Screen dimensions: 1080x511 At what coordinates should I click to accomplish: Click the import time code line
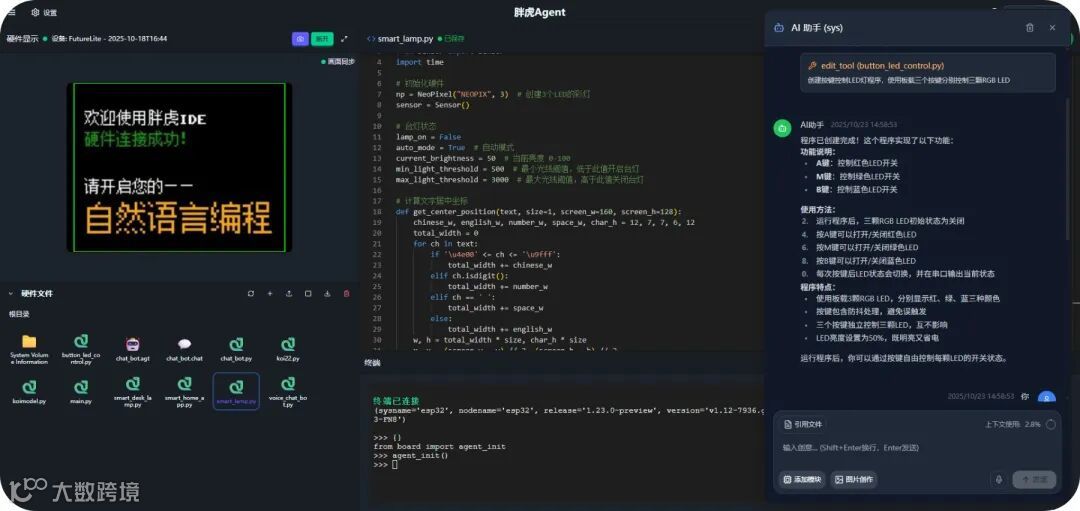[419, 62]
